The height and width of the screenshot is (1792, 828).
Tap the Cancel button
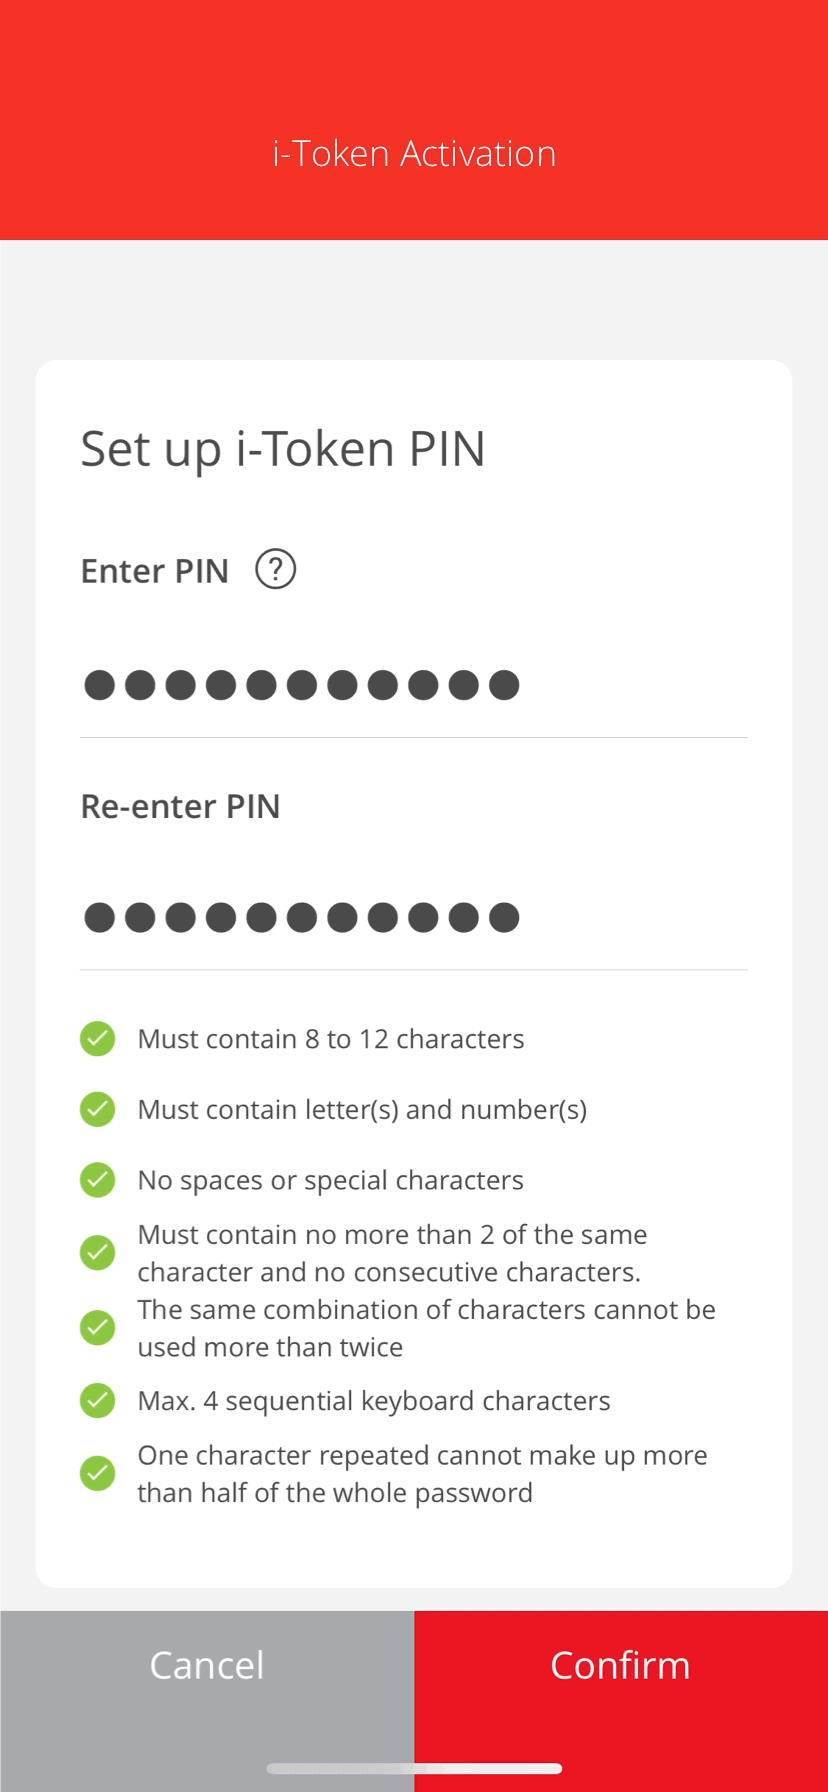coord(207,1666)
